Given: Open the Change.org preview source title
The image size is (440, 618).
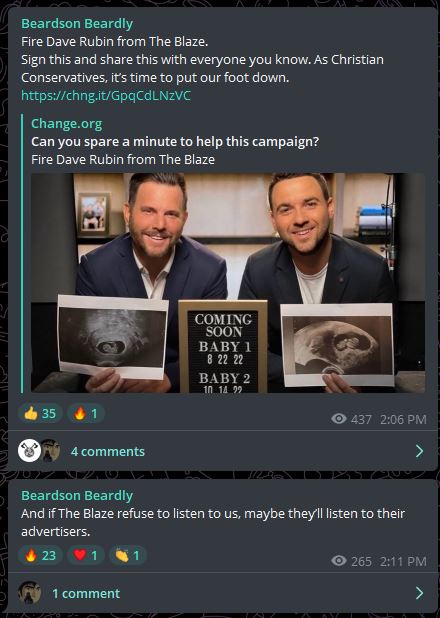Looking at the screenshot, I should click(x=67, y=124).
